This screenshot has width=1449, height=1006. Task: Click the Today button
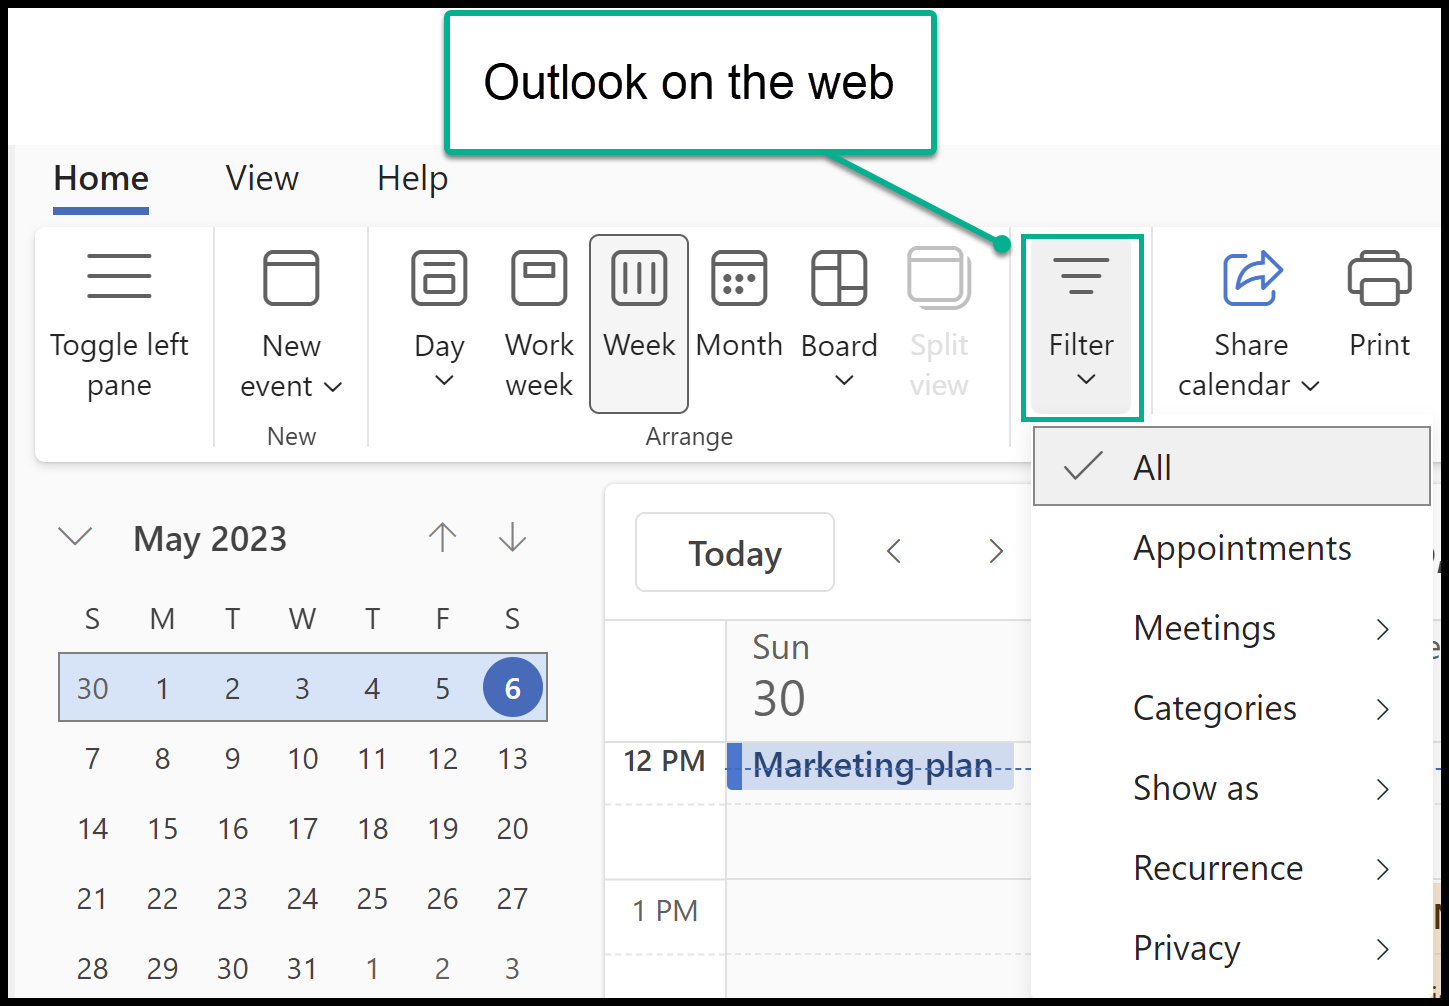click(734, 552)
